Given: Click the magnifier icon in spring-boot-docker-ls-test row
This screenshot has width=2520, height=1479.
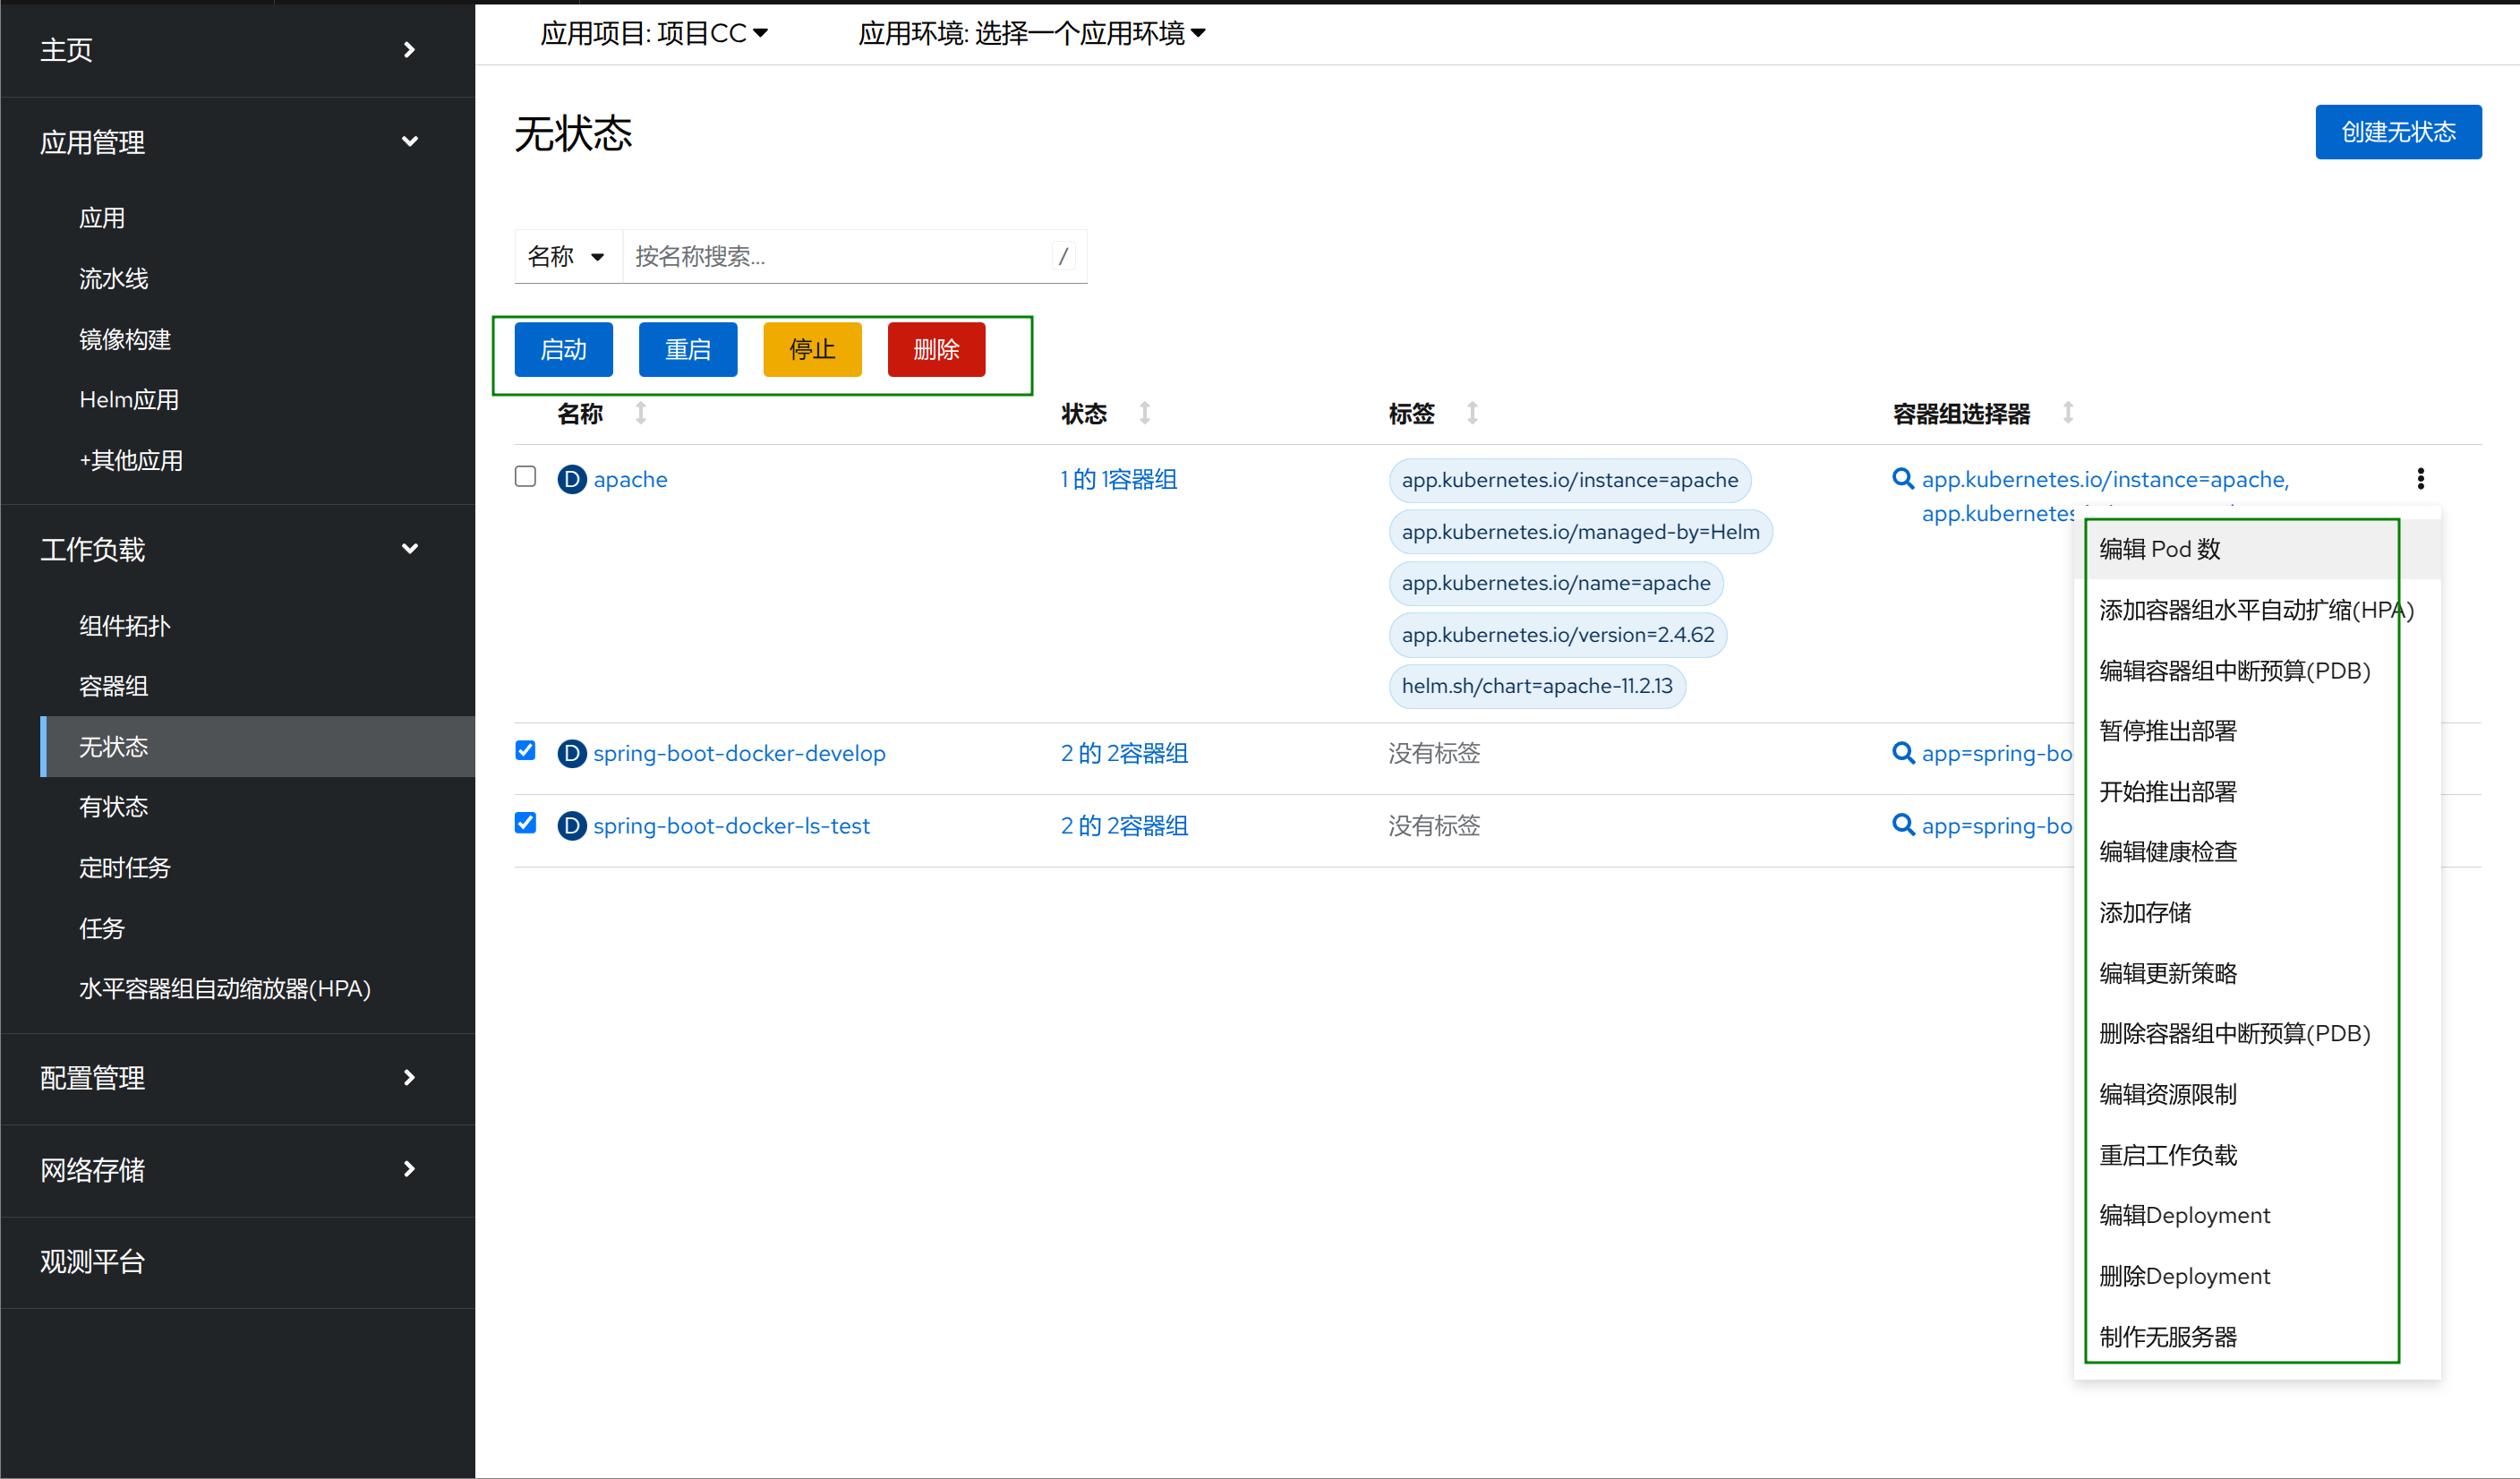Looking at the screenshot, I should 1902,825.
